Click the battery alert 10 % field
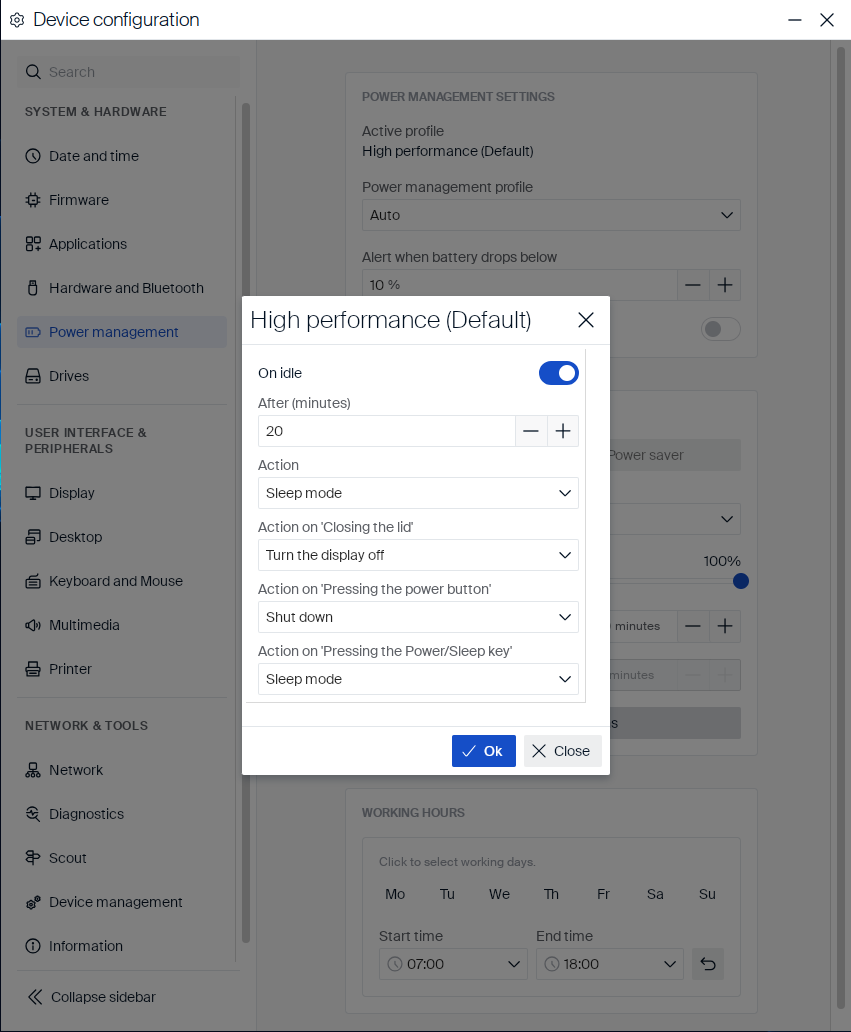 pos(519,285)
